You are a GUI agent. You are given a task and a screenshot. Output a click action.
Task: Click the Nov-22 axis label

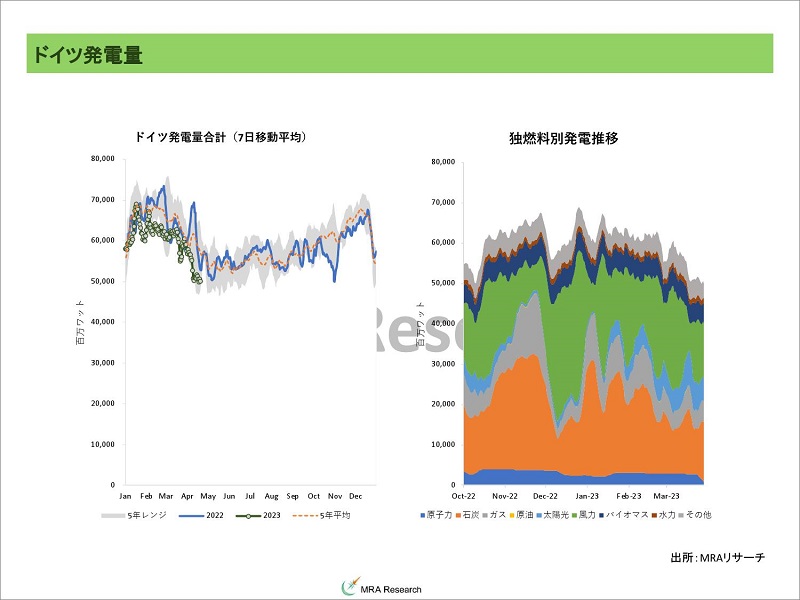click(505, 496)
